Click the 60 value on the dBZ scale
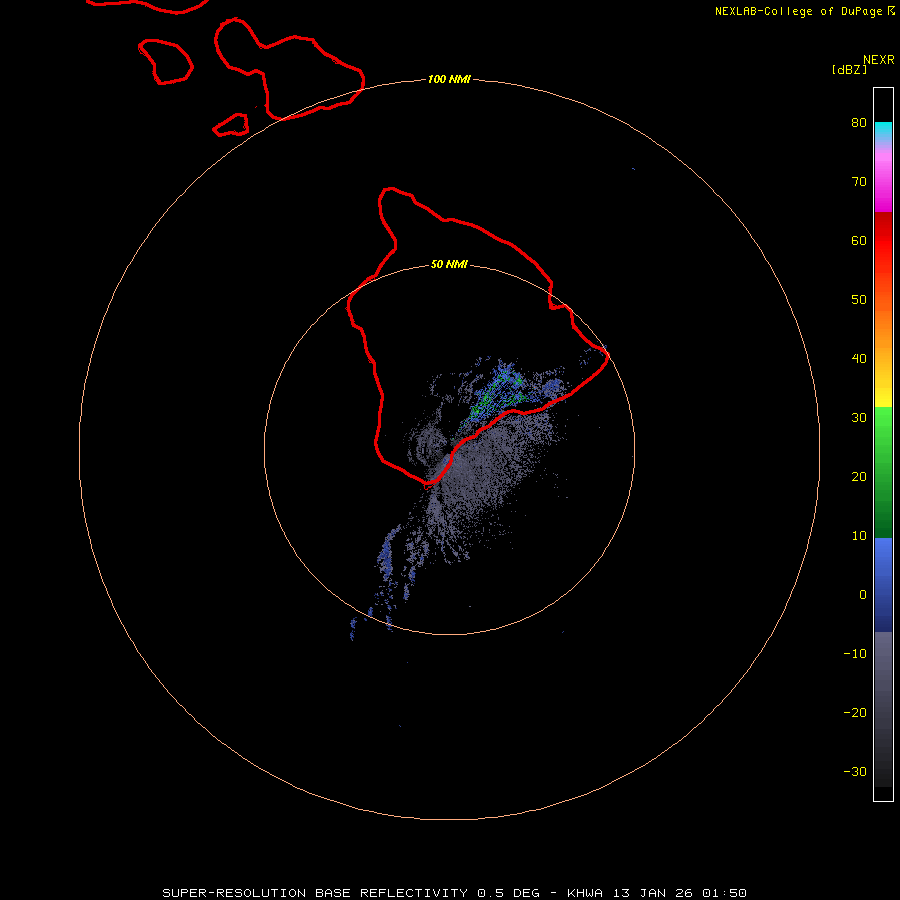Image resolution: width=900 pixels, height=900 pixels. (x=859, y=240)
